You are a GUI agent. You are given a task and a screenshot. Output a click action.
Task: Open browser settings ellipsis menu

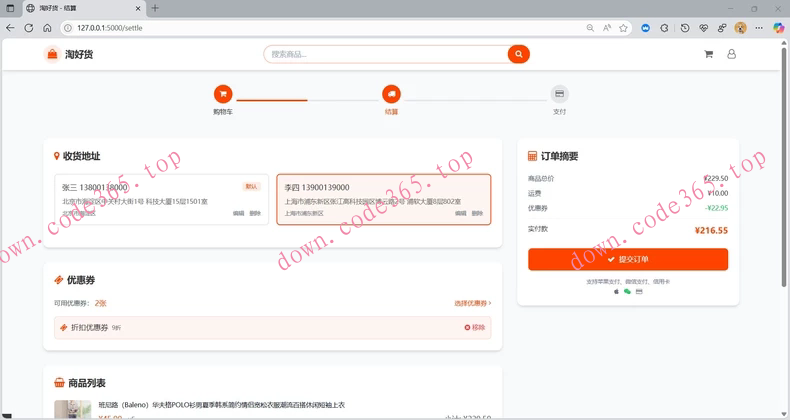point(759,28)
